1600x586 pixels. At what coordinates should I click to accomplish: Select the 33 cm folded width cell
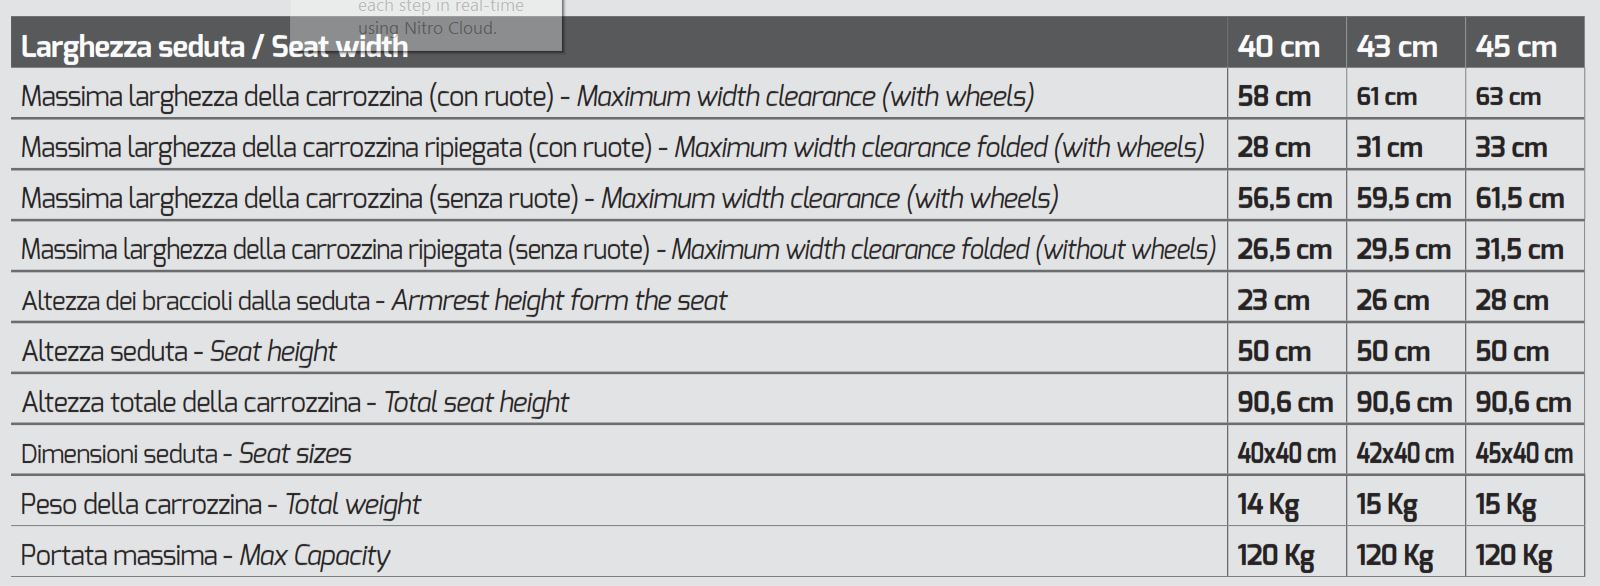[x=1510, y=148]
